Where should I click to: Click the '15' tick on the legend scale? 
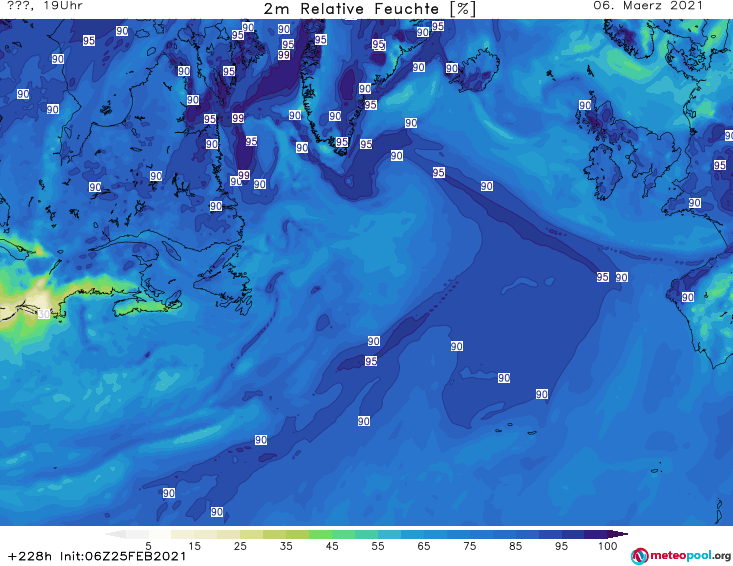click(x=194, y=546)
